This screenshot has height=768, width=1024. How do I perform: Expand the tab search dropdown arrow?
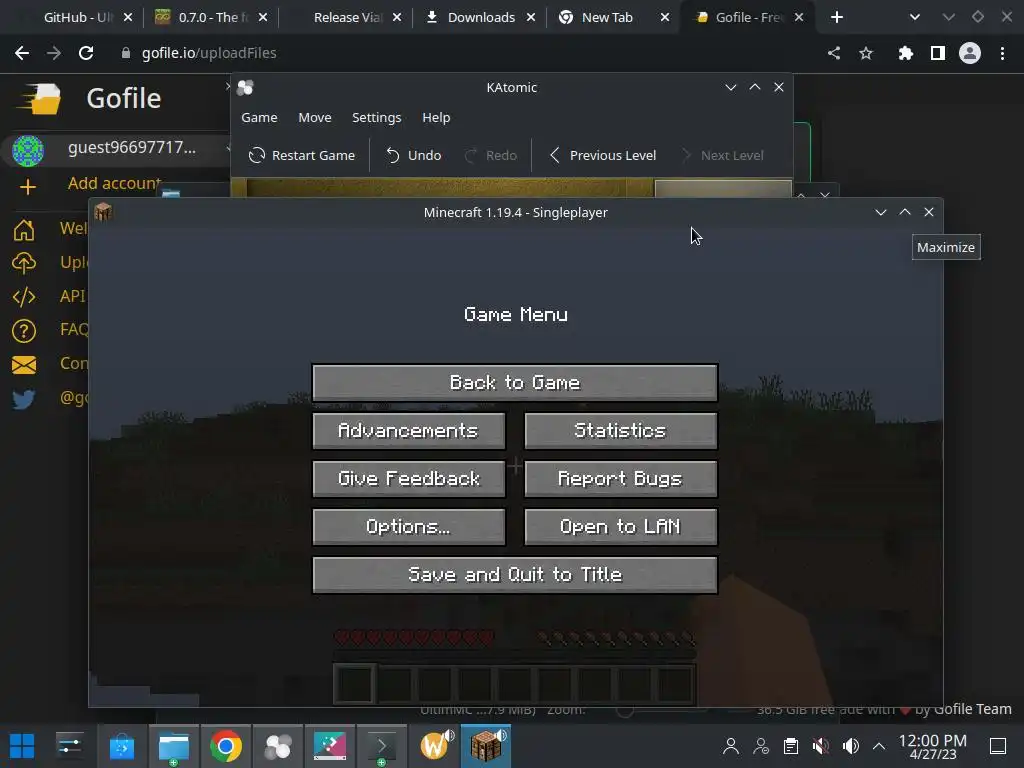[914, 18]
